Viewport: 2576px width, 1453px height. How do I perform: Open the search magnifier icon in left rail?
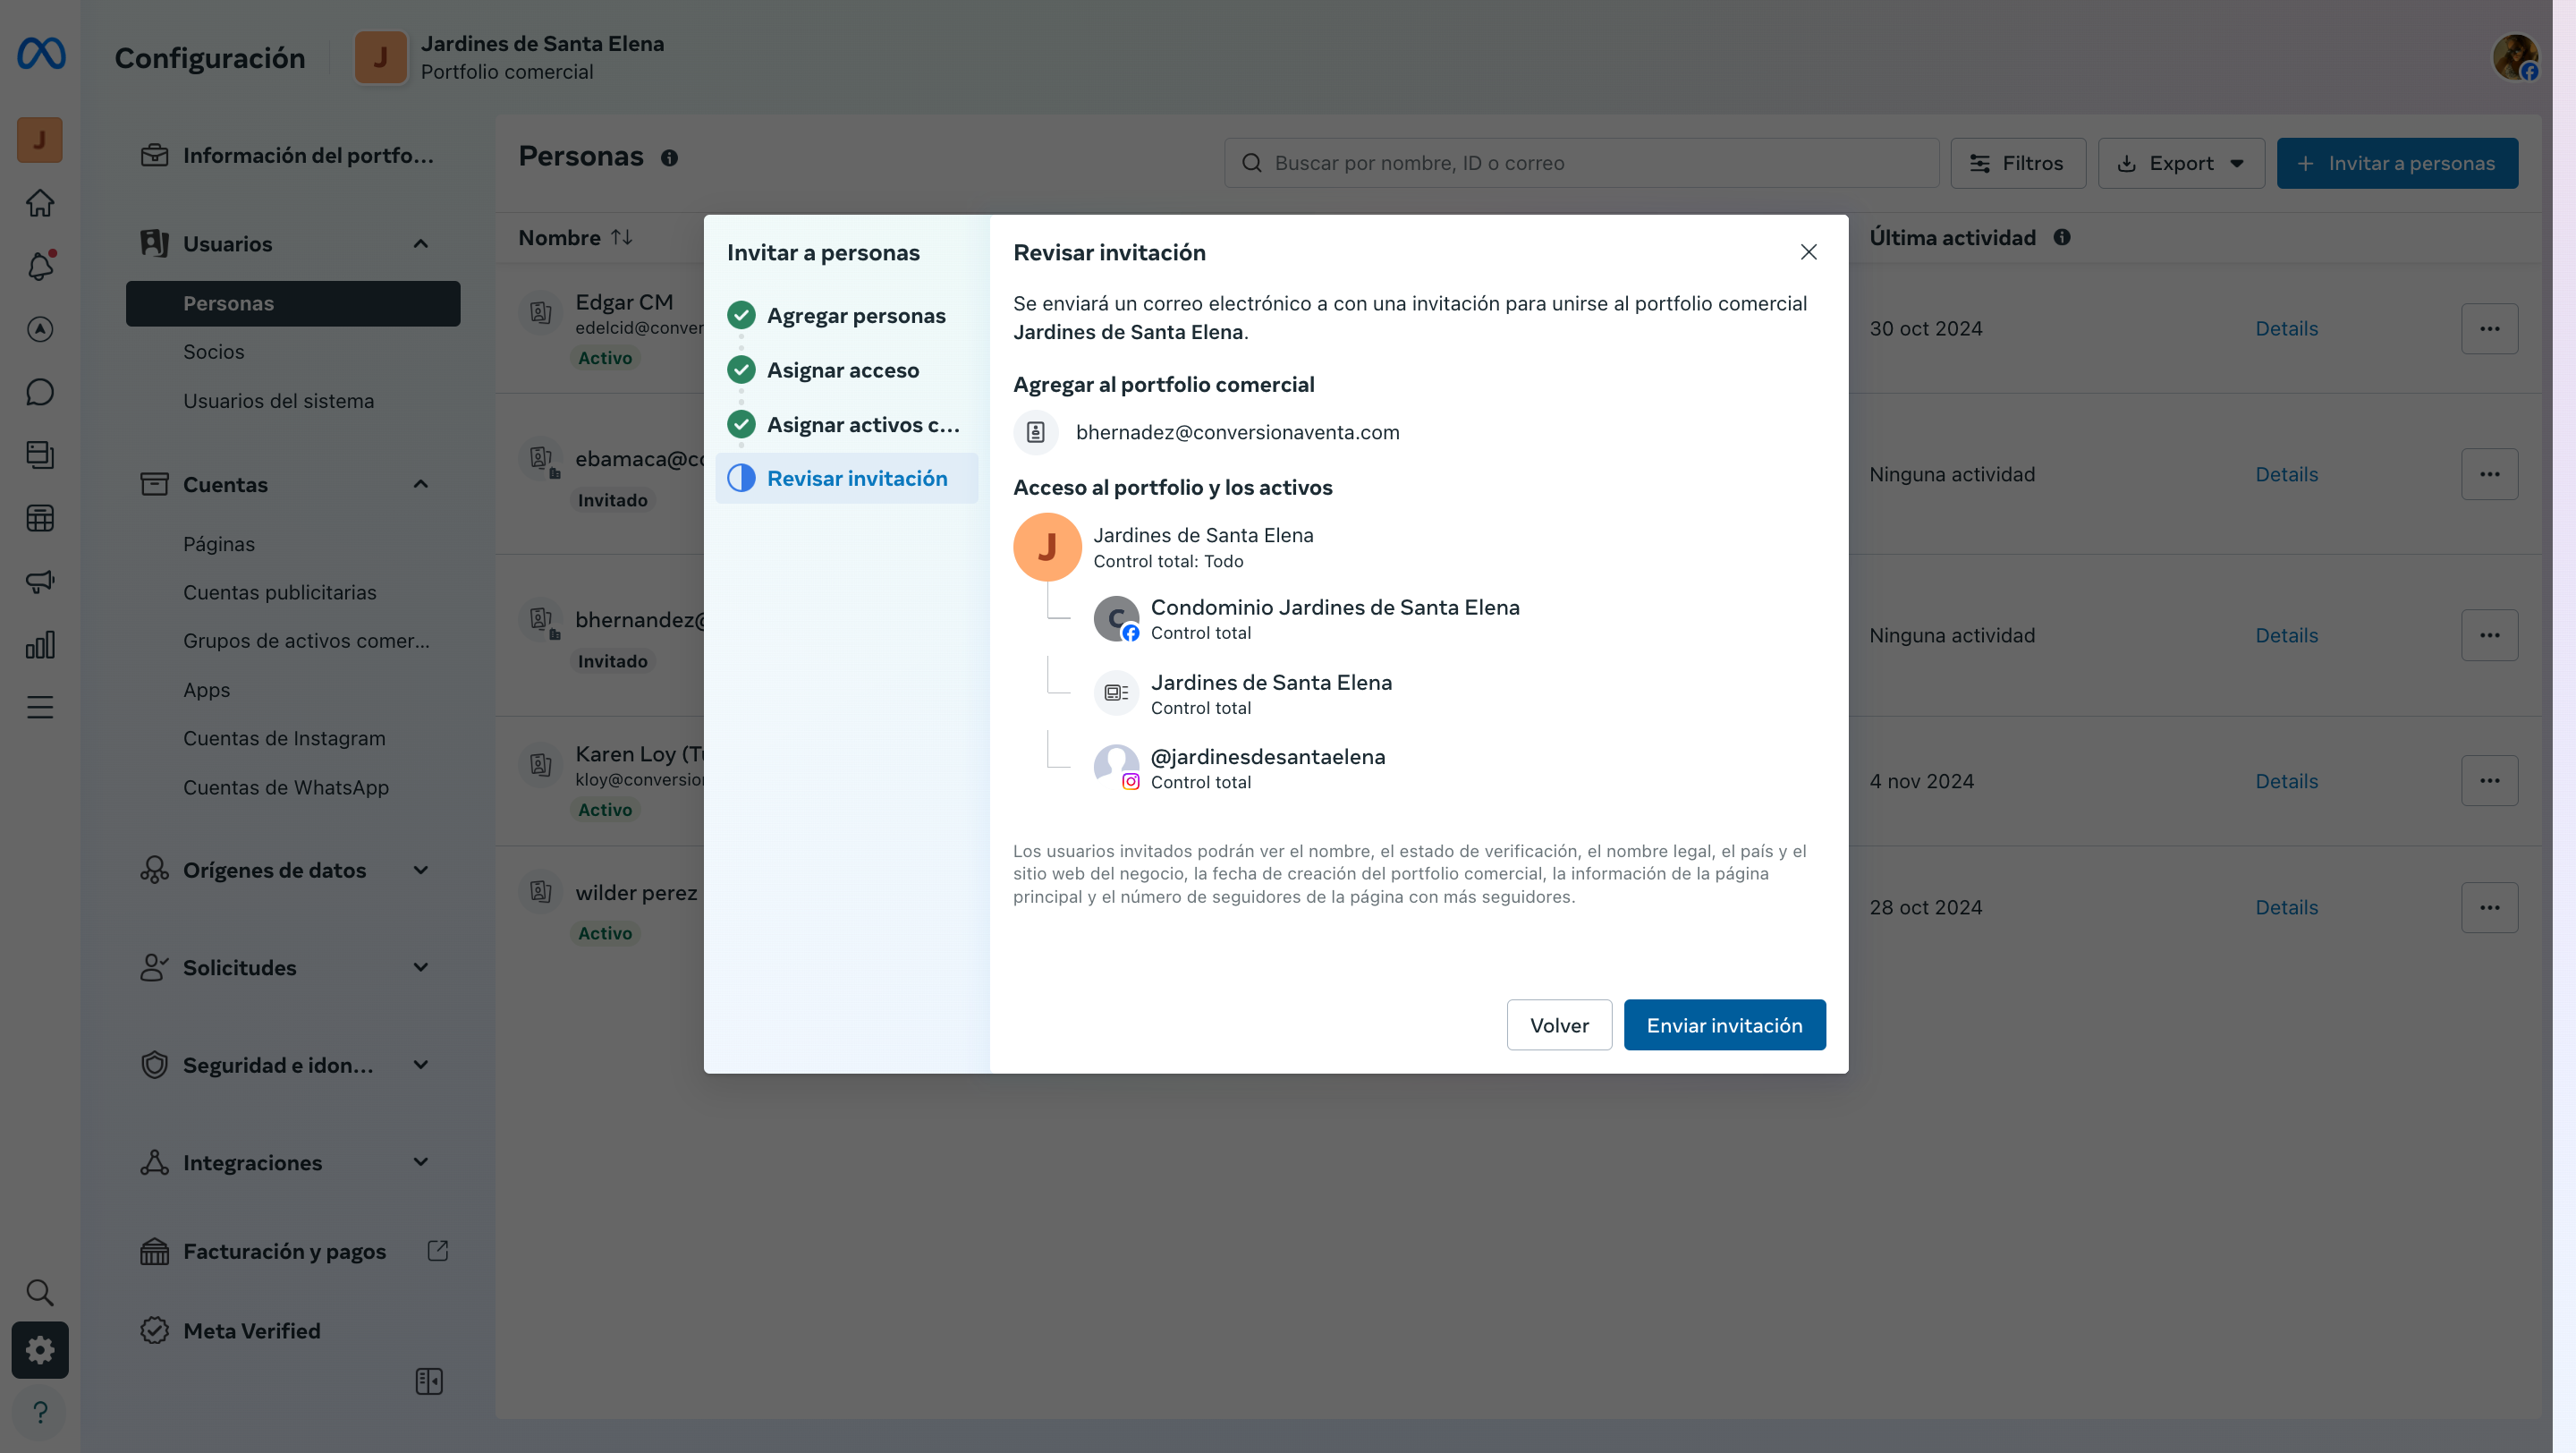40,1292
